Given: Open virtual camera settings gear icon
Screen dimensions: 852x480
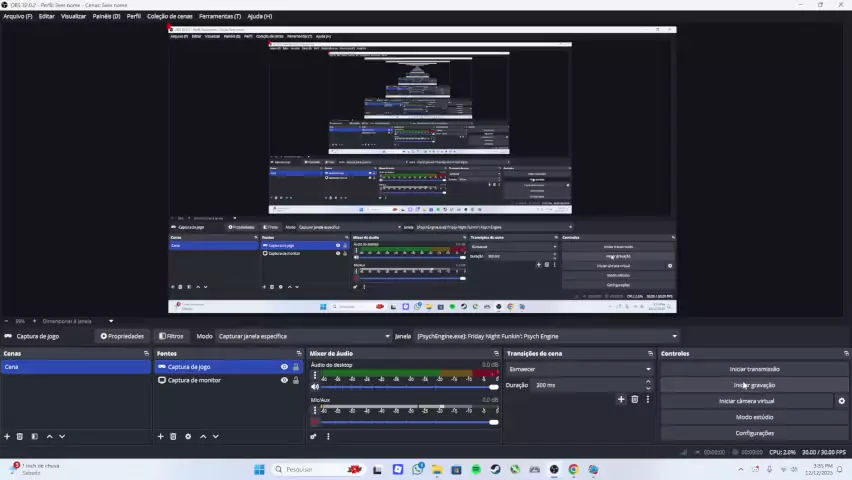Looking at the screenshot, I should click(x=841, y=401).
